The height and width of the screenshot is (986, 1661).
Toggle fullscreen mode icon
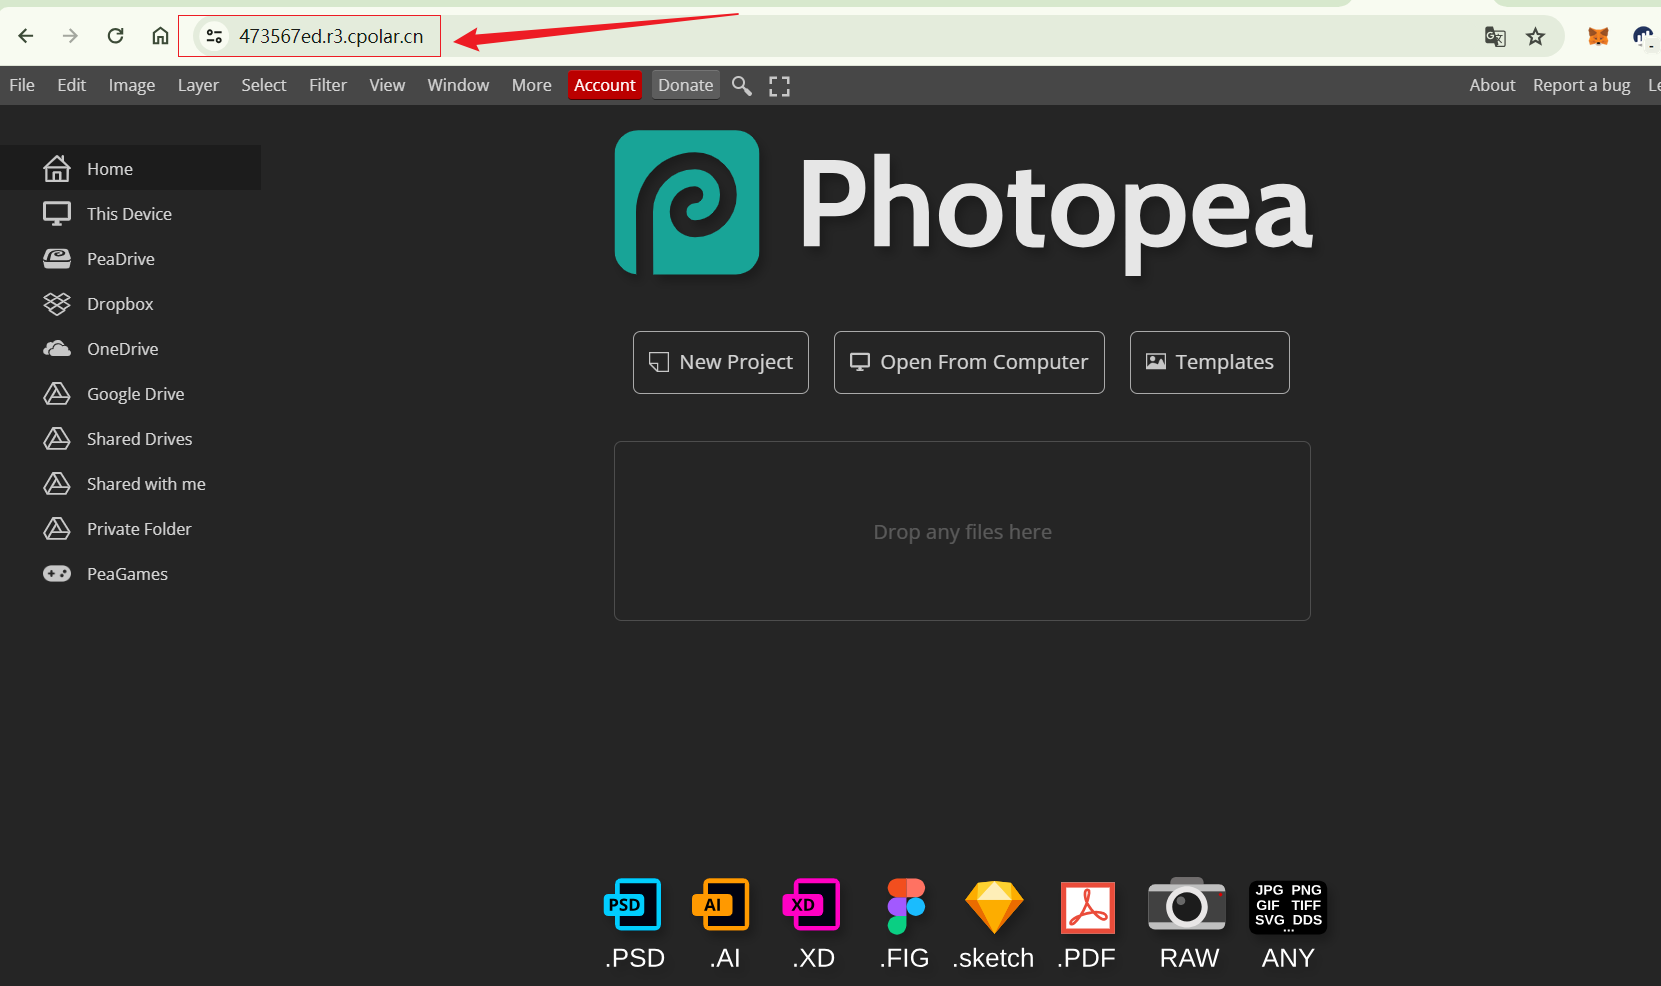779,86
